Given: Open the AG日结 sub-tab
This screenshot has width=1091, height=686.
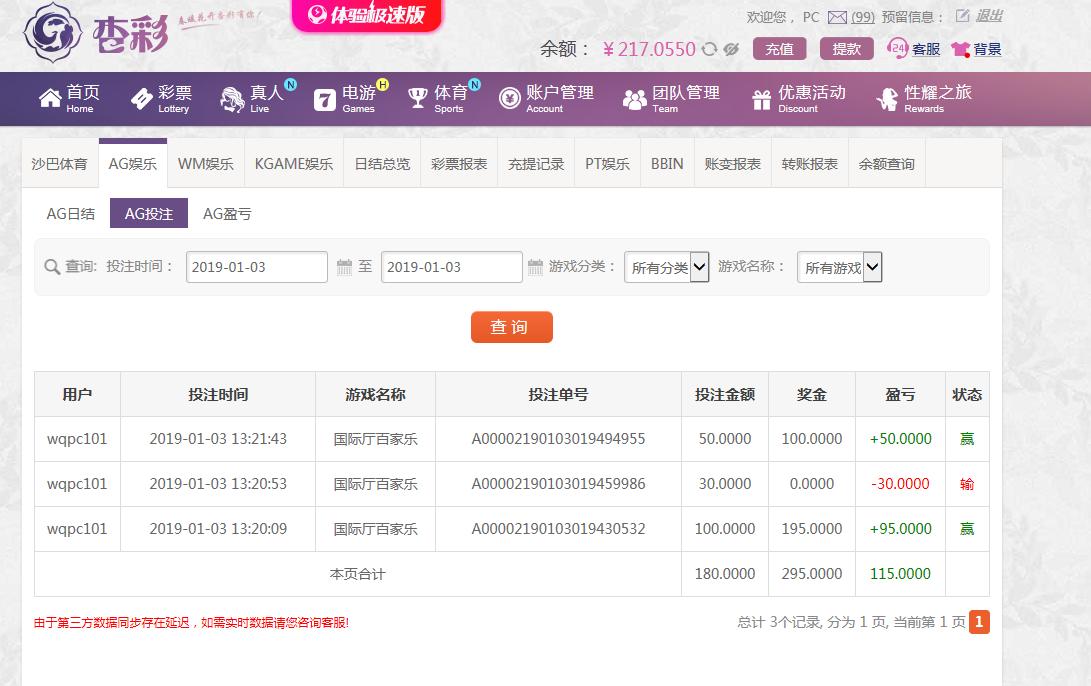Looking at the screenshot, I should 71,214.
